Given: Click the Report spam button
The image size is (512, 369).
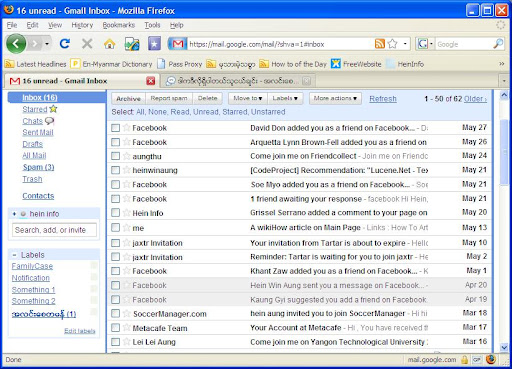Looking at the screenshot, I should pyautogui.click(x=169, y=98).
